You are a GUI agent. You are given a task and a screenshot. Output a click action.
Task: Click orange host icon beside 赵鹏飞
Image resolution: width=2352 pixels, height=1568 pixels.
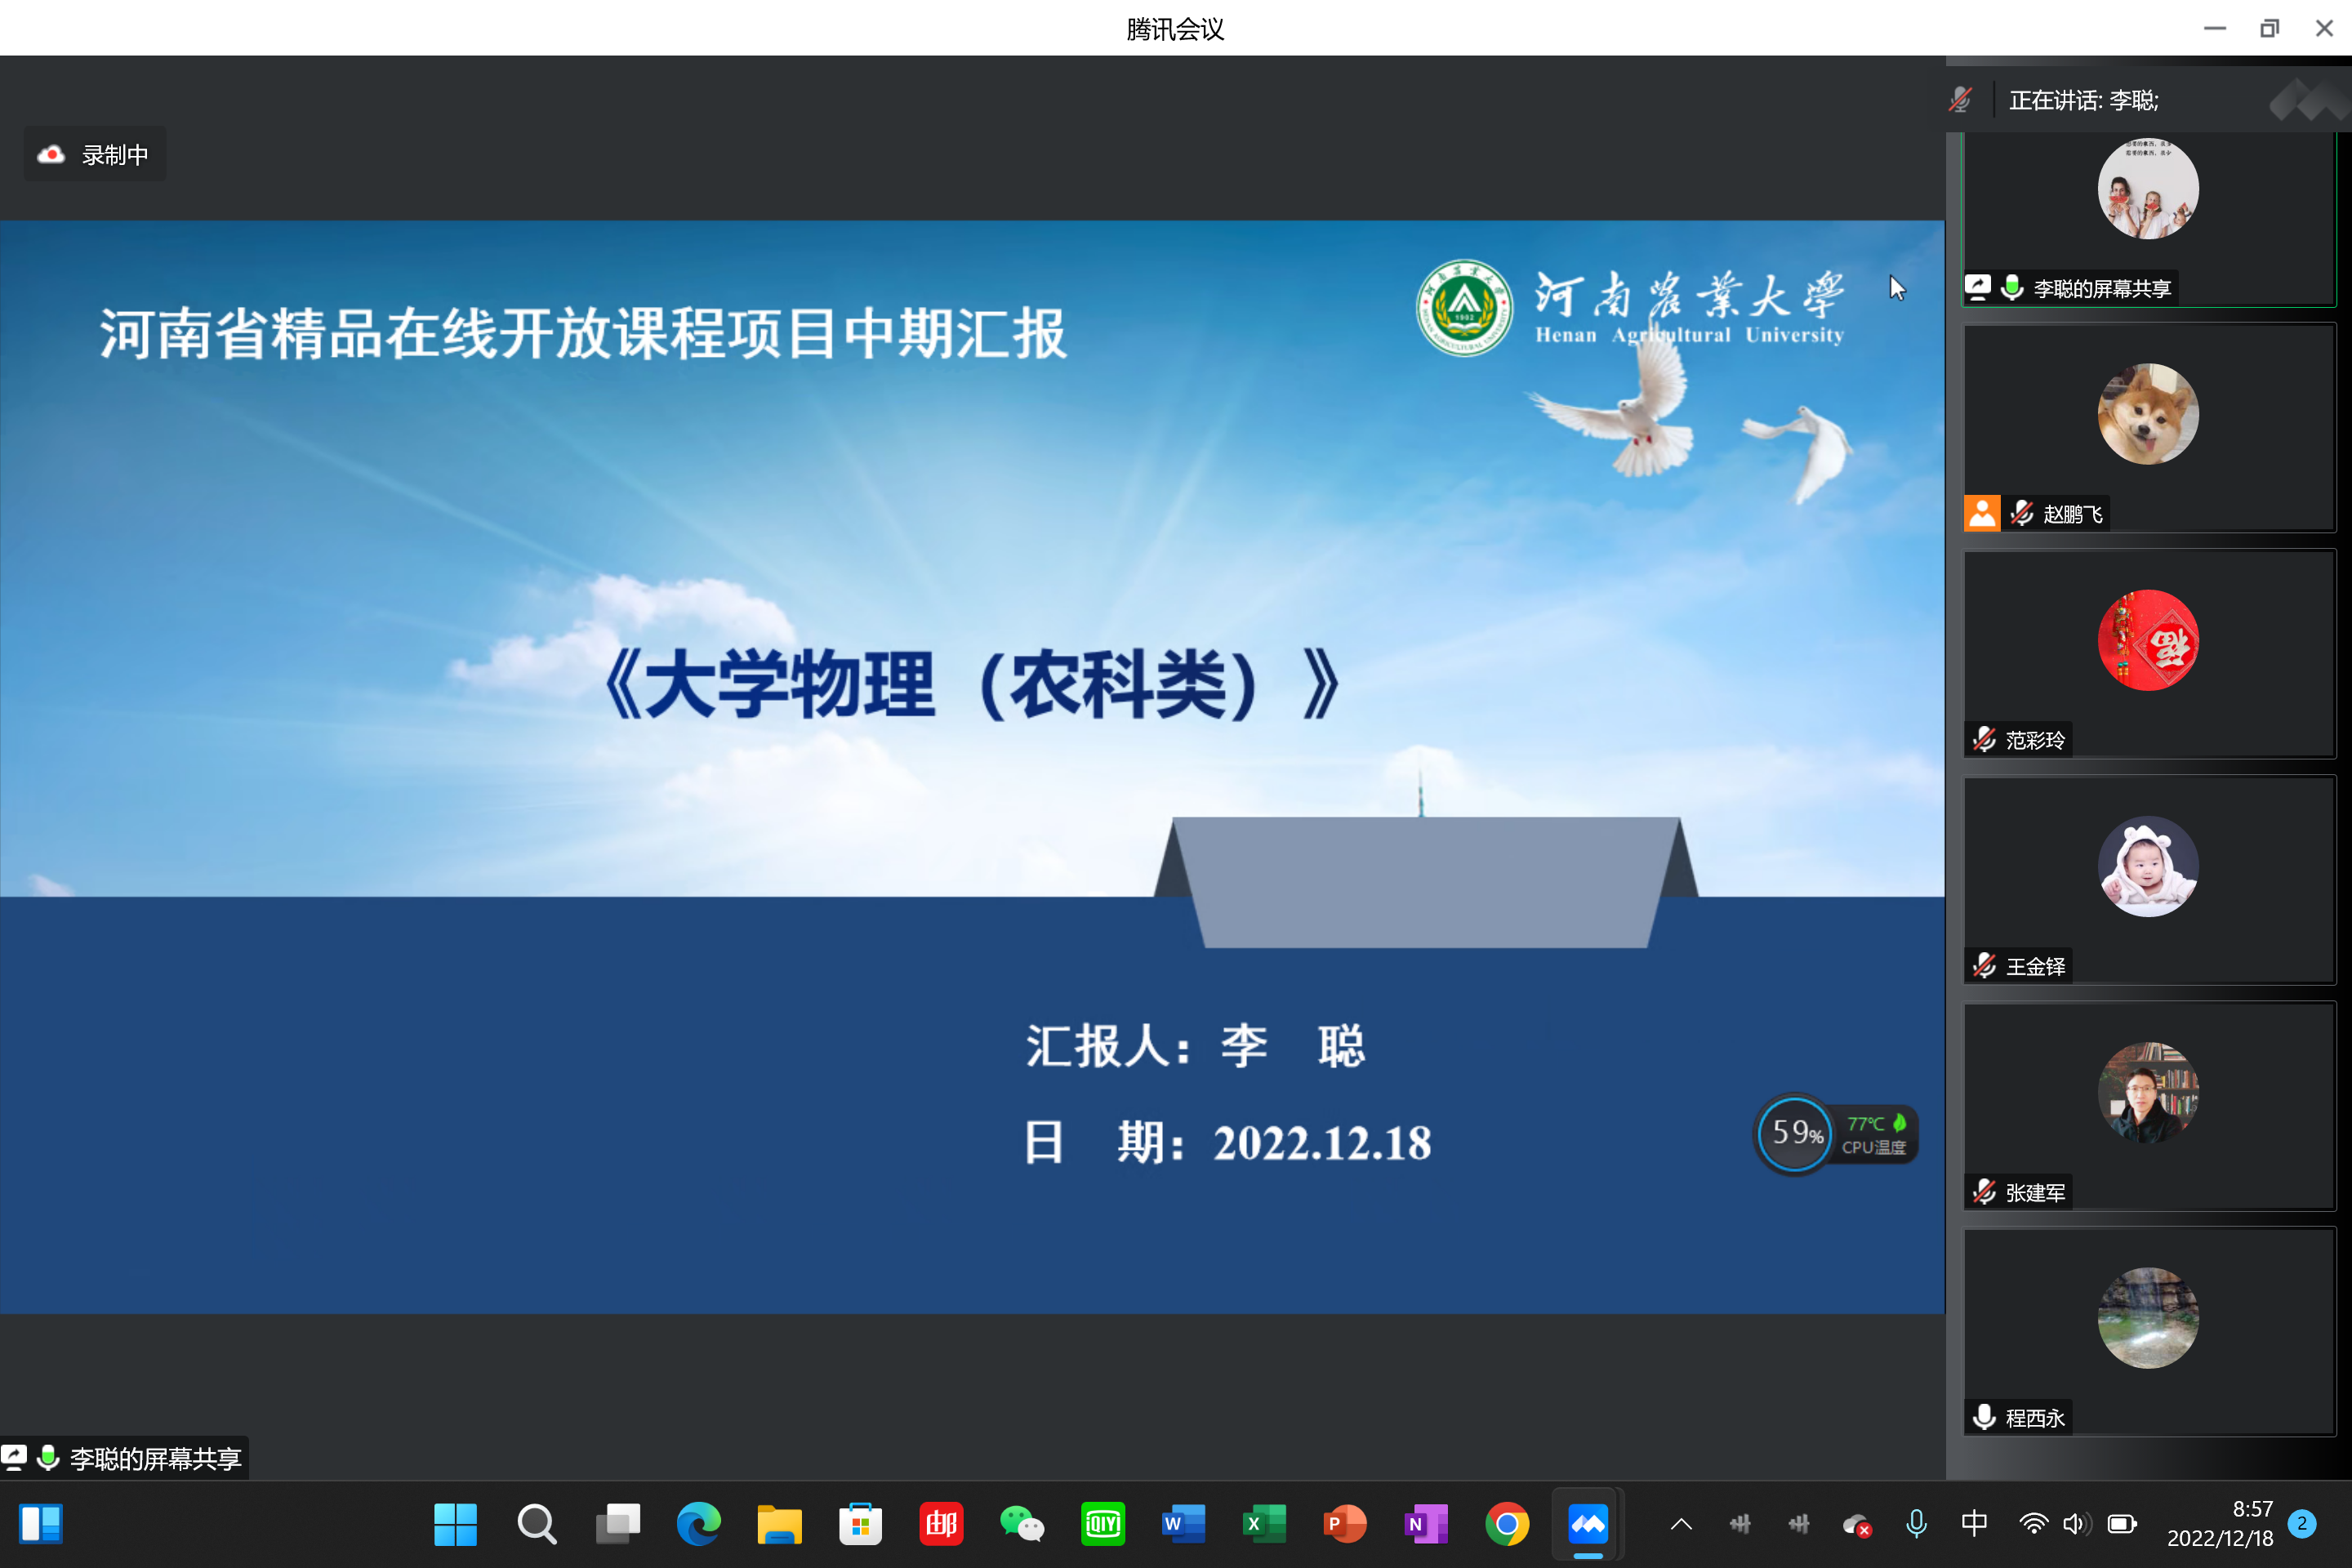click(1982, 513)
